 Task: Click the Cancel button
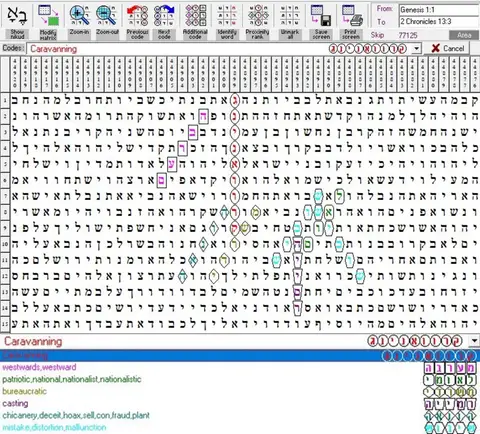click(447, 49)
